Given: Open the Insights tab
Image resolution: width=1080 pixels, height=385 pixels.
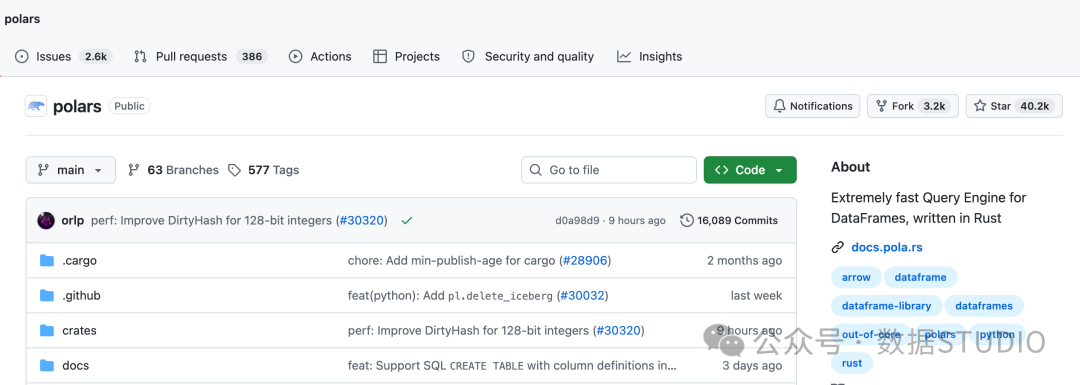Looking at the screenshot, I should 650,56.
